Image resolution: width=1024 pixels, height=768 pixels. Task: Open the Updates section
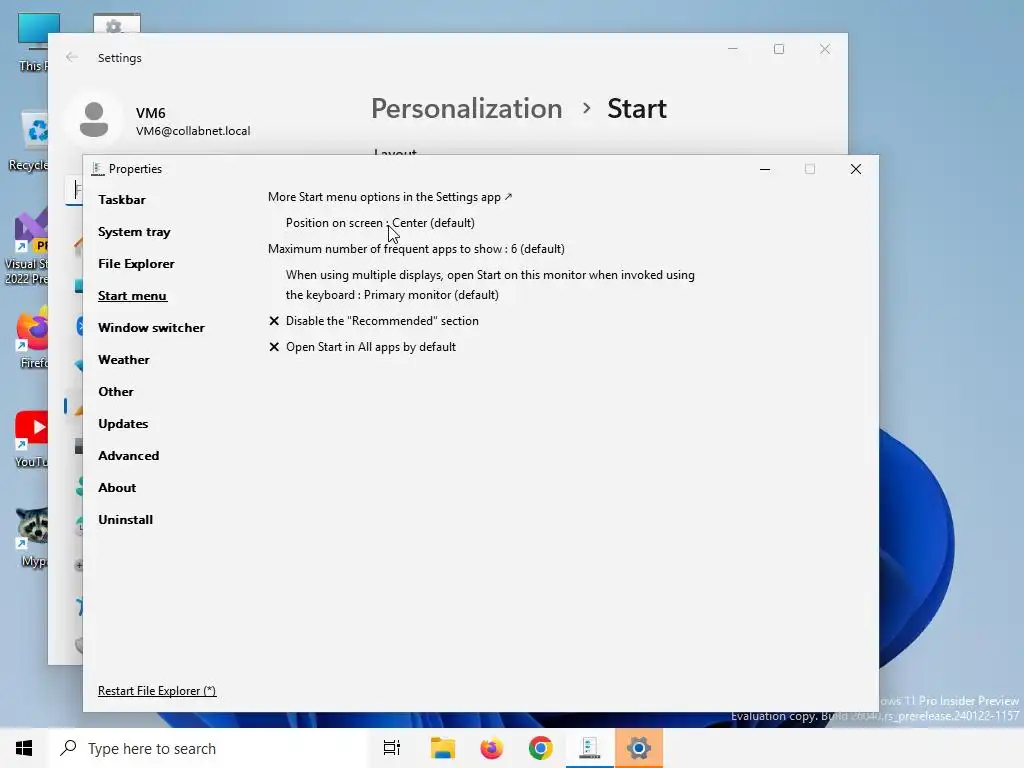123,424
